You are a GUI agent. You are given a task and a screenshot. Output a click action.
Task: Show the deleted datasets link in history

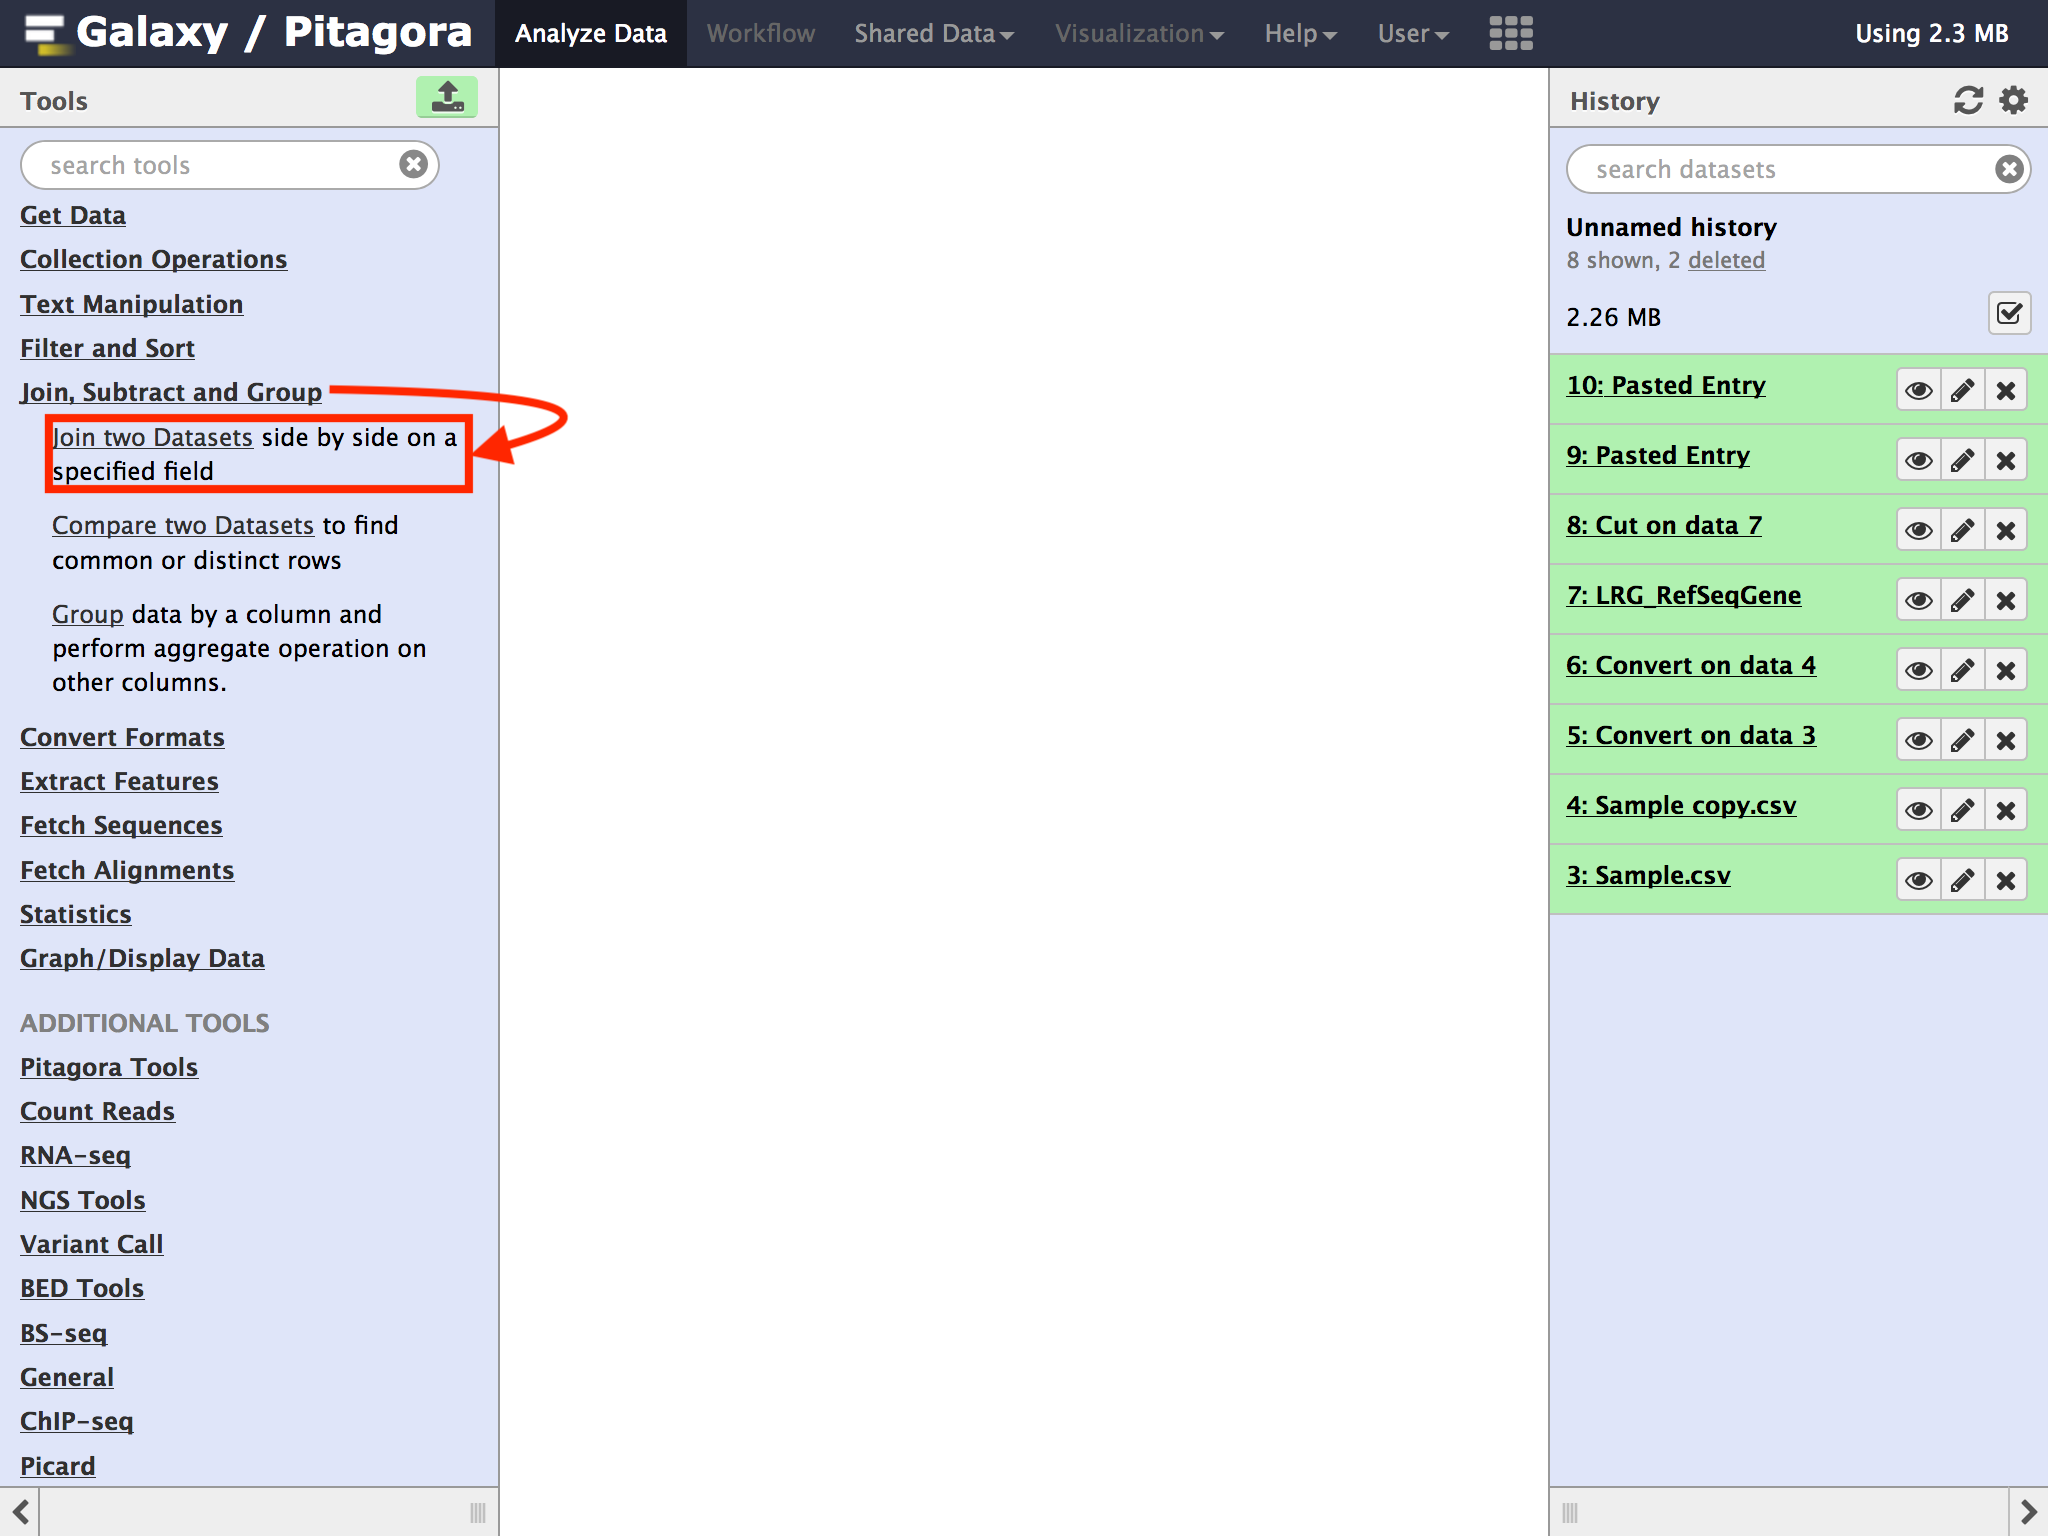coord(1726,260)
